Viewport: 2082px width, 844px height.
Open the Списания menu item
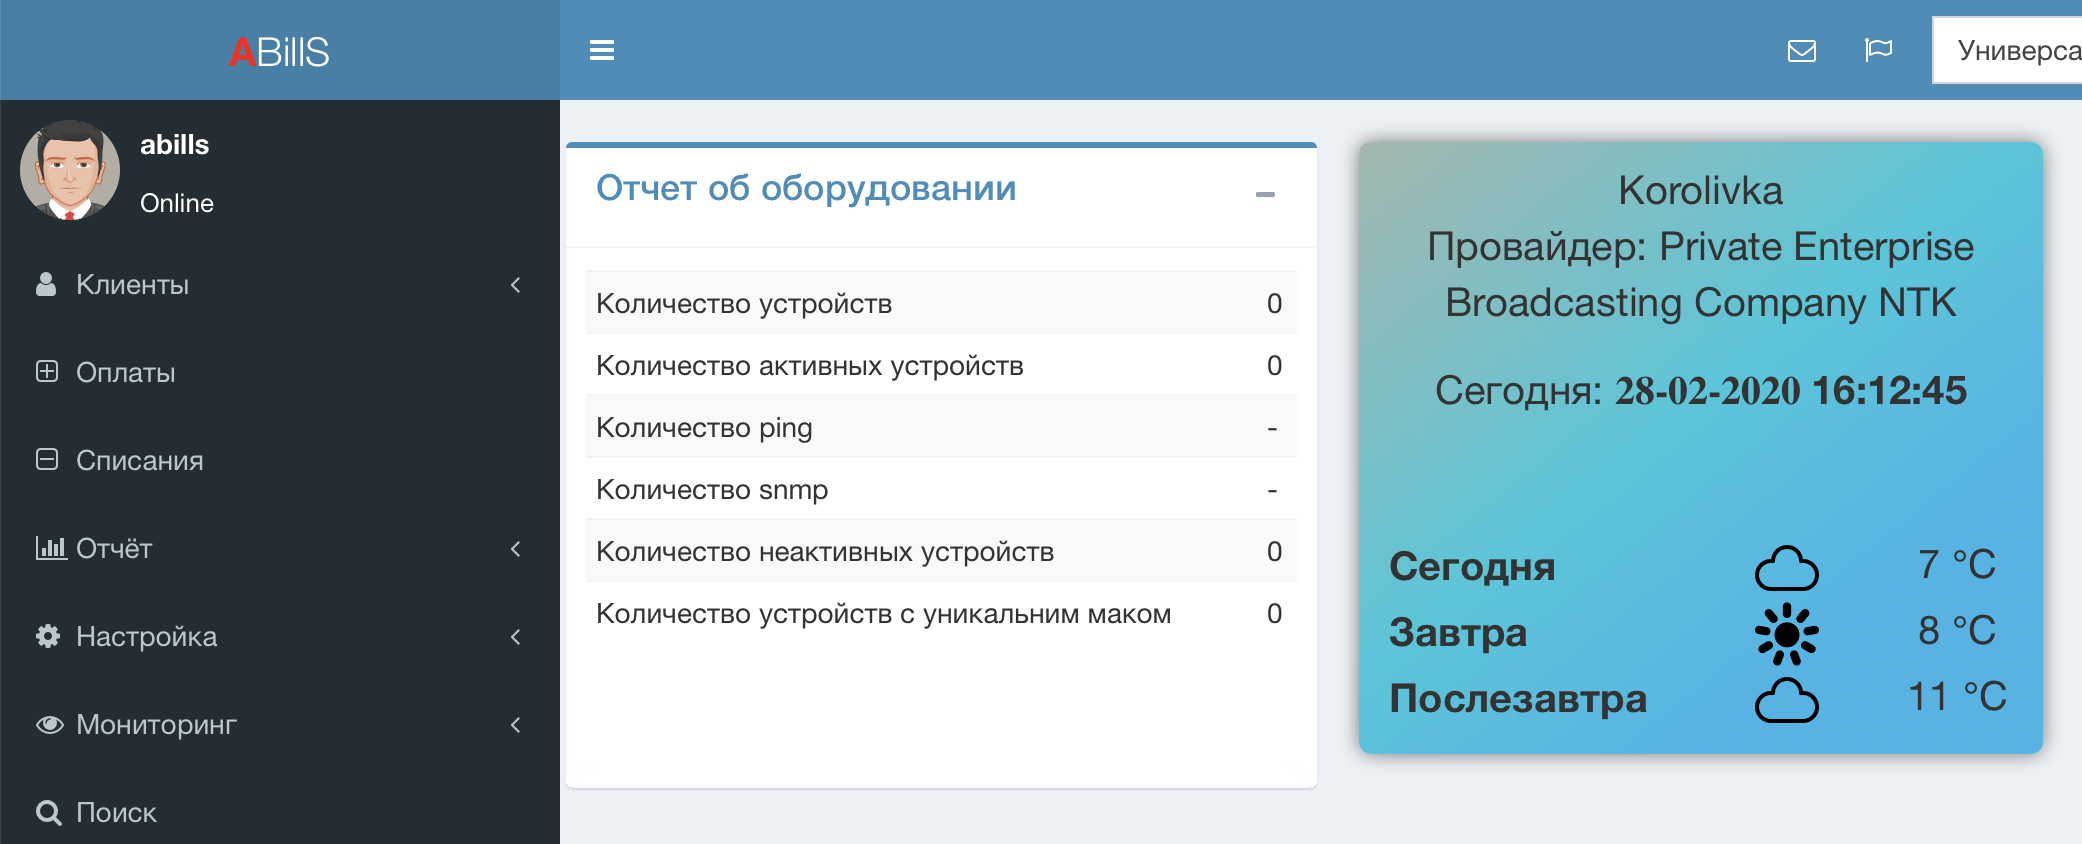pyautogui.click(x=140, y=461)
